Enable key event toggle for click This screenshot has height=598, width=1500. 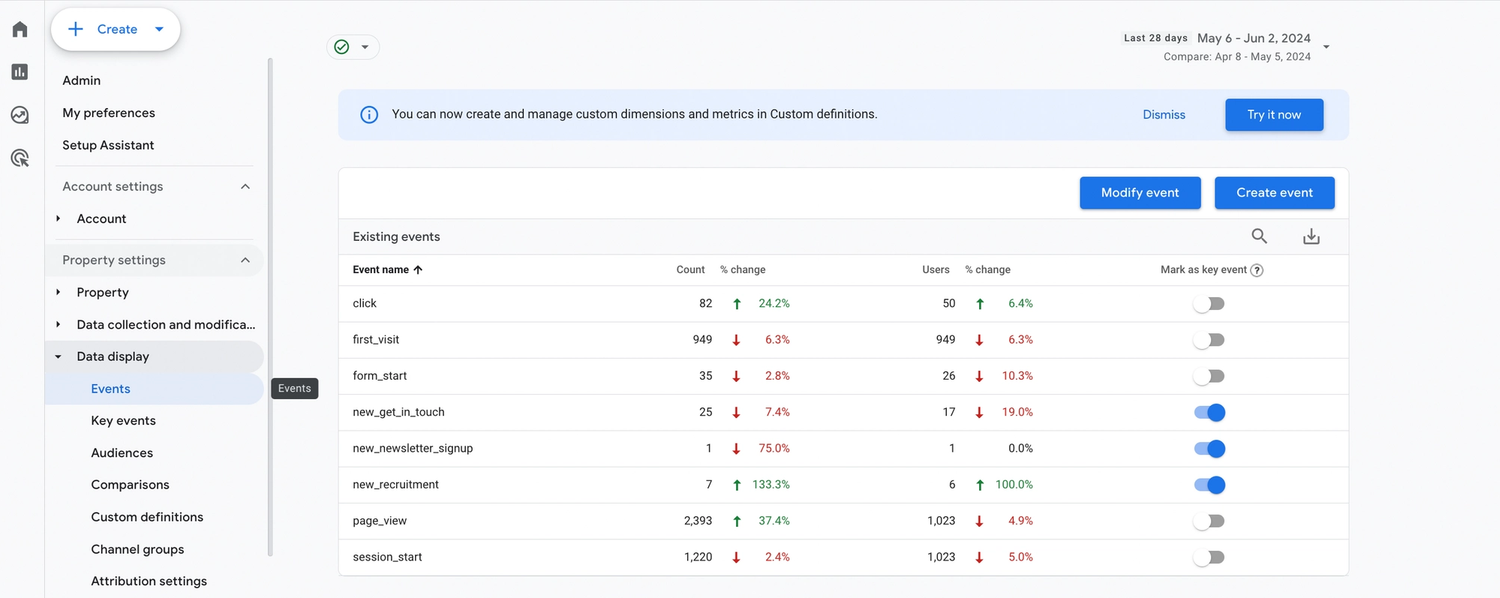(x=1209, y=304)
